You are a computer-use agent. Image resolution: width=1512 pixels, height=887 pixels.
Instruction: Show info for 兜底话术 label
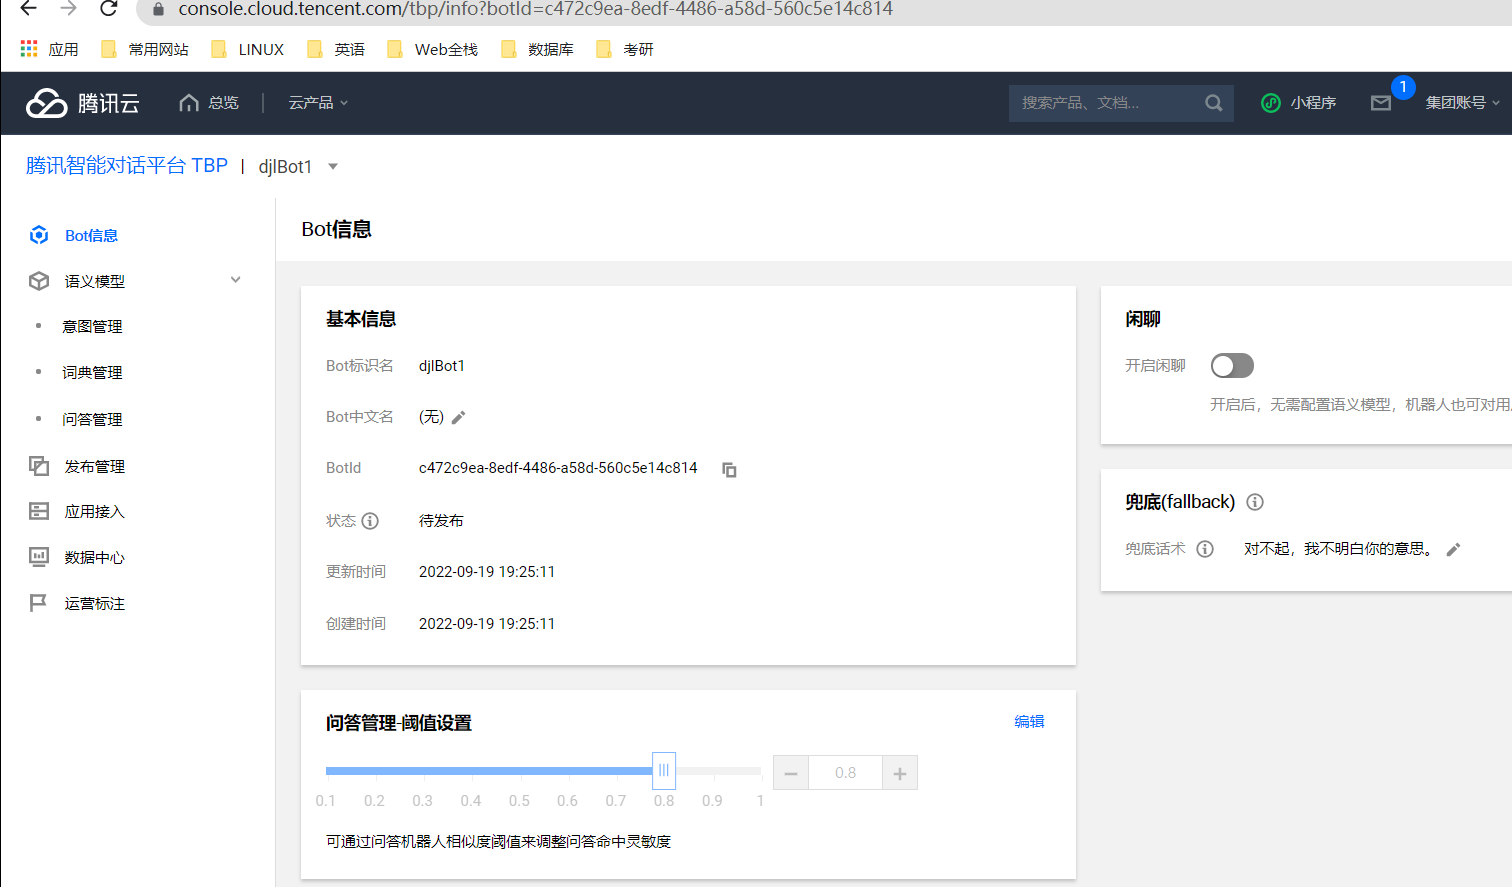(1205, 549)
